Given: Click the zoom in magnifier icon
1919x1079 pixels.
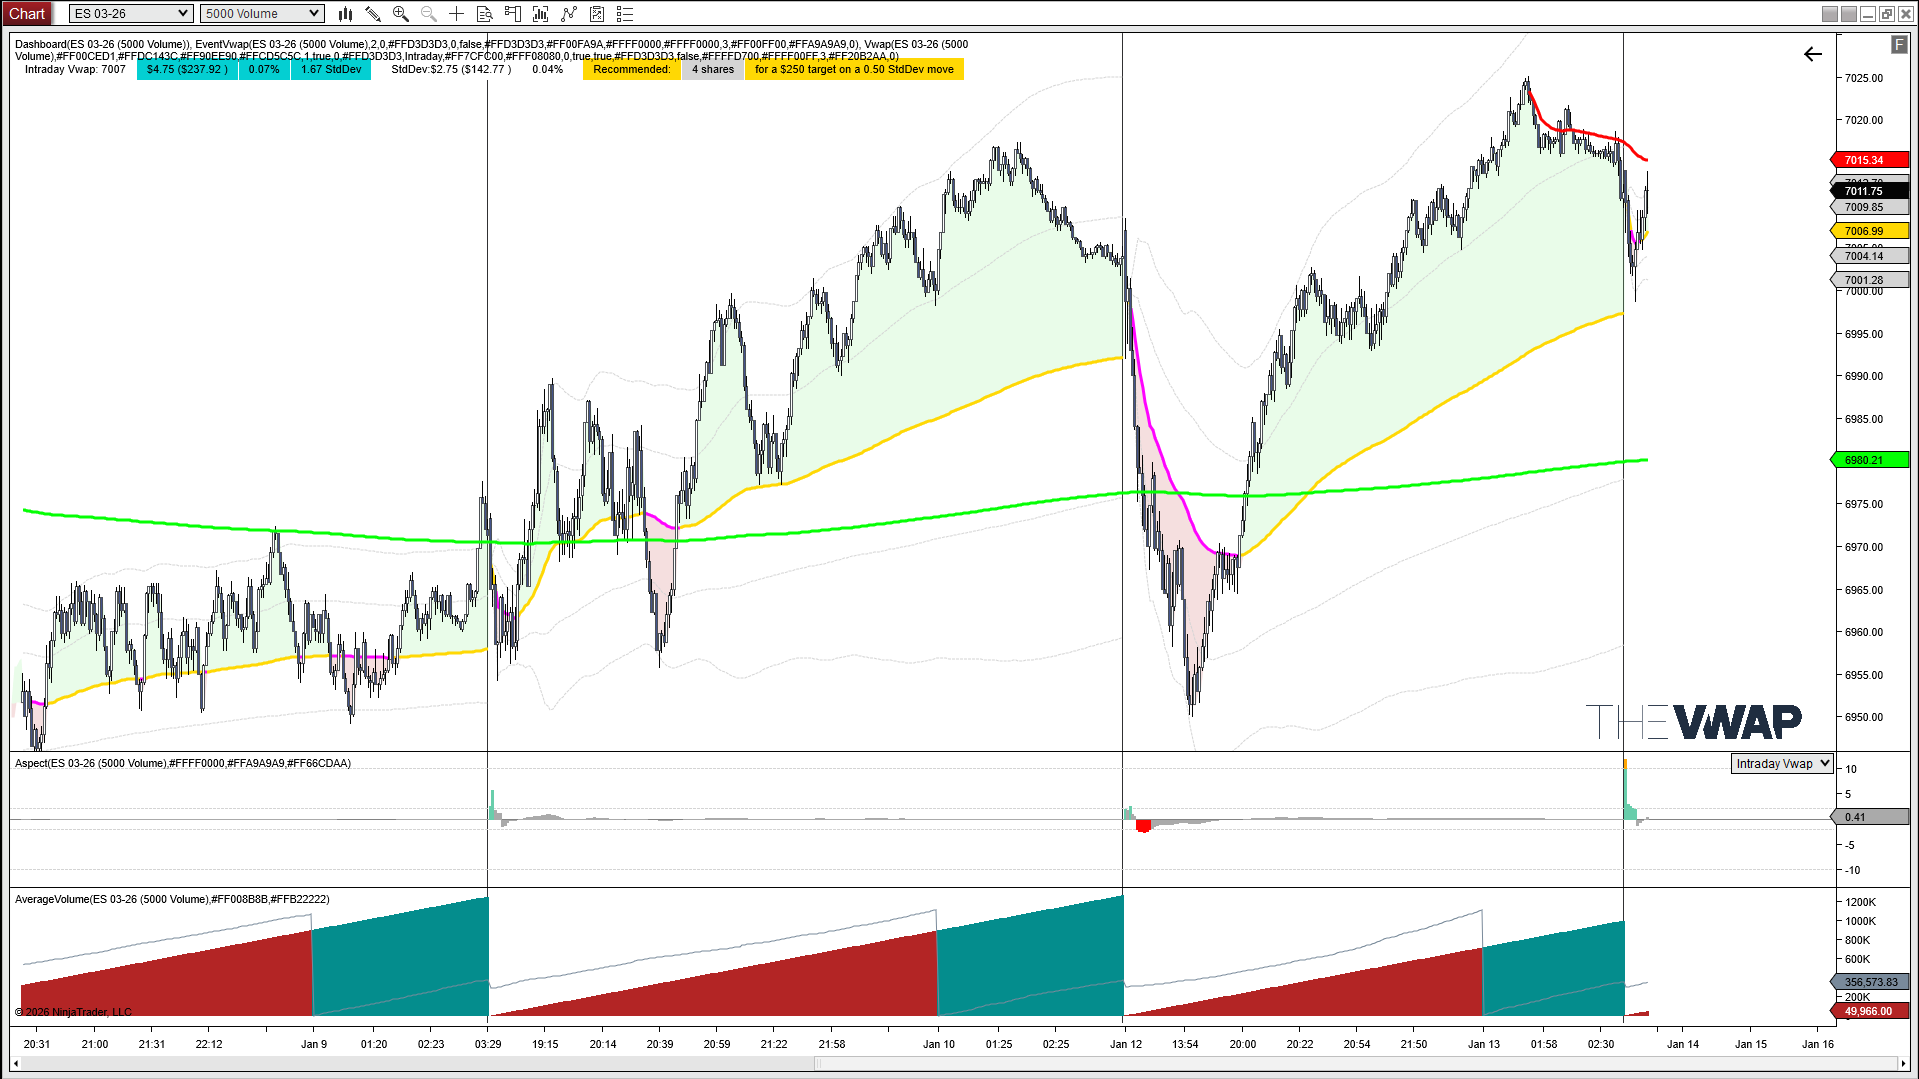Looking at the screenshot, I should [401, 14].
